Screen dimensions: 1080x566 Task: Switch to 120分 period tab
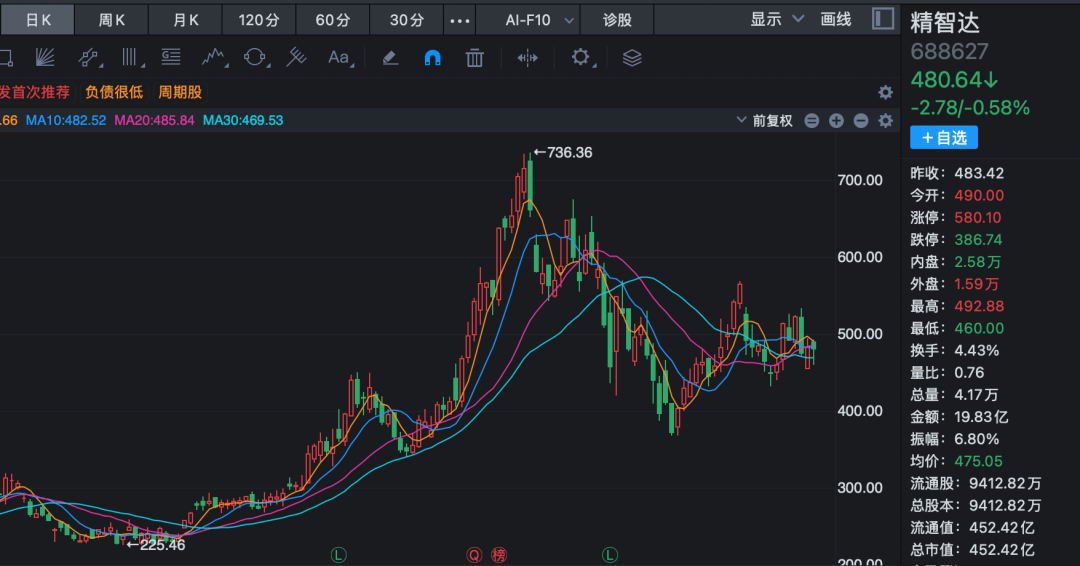pos(259,20)
